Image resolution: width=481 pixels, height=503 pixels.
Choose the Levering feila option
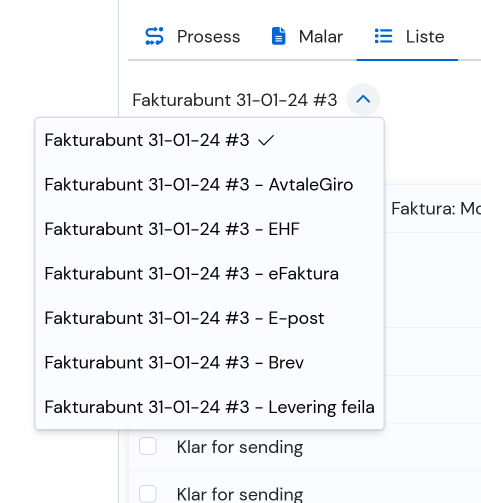point(209,407)
